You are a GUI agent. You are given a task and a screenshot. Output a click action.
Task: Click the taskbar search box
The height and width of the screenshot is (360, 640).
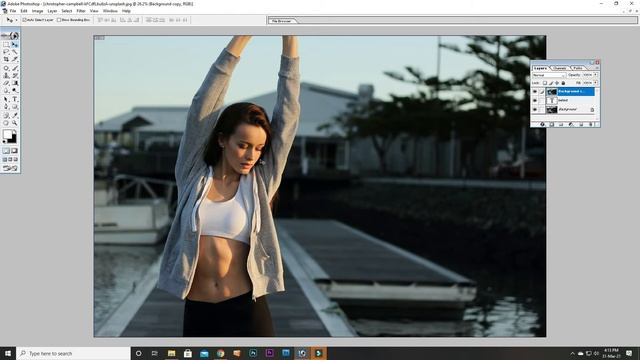coord(73,353)
